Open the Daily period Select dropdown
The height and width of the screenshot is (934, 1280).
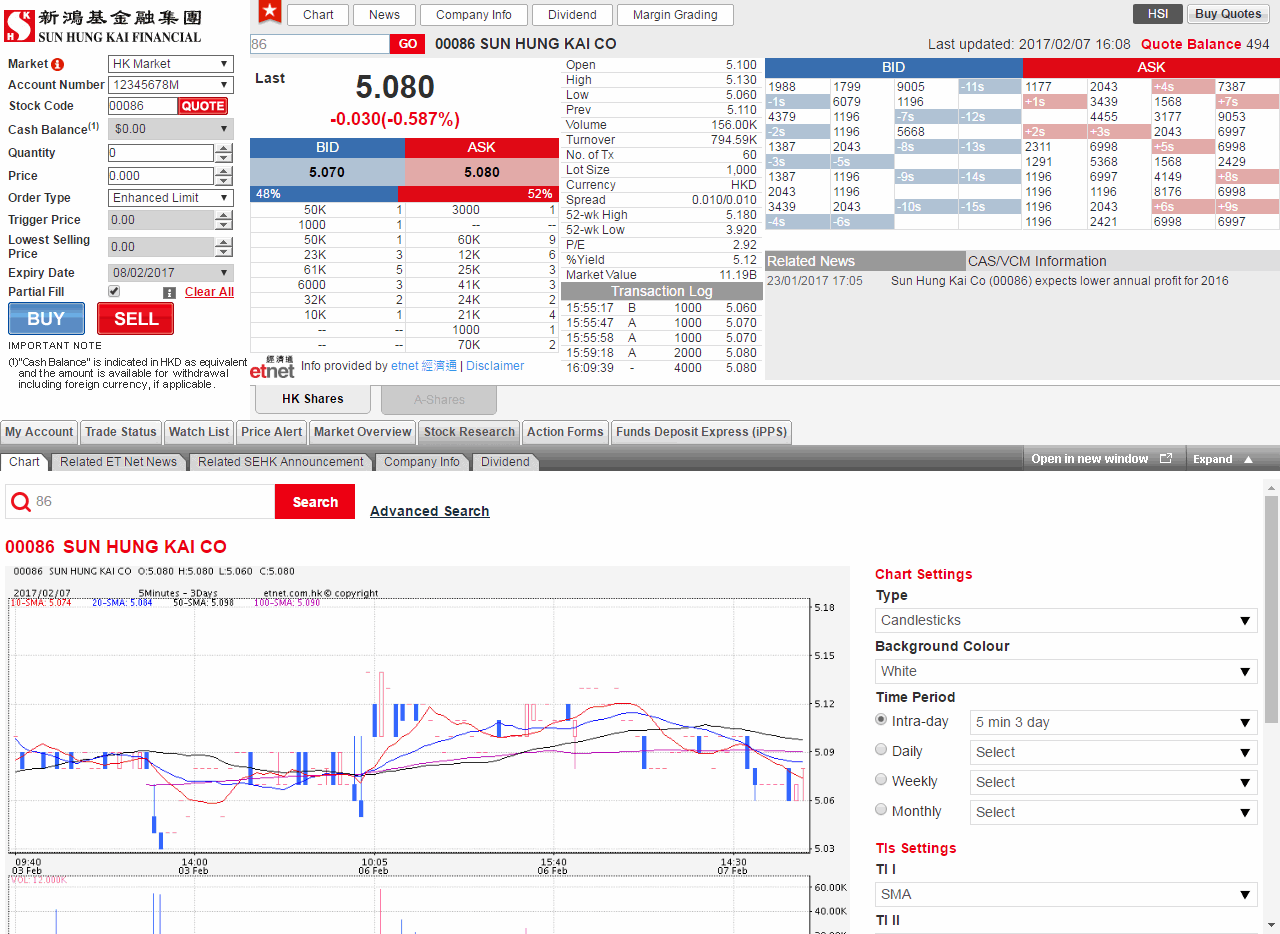point(1114,752)
